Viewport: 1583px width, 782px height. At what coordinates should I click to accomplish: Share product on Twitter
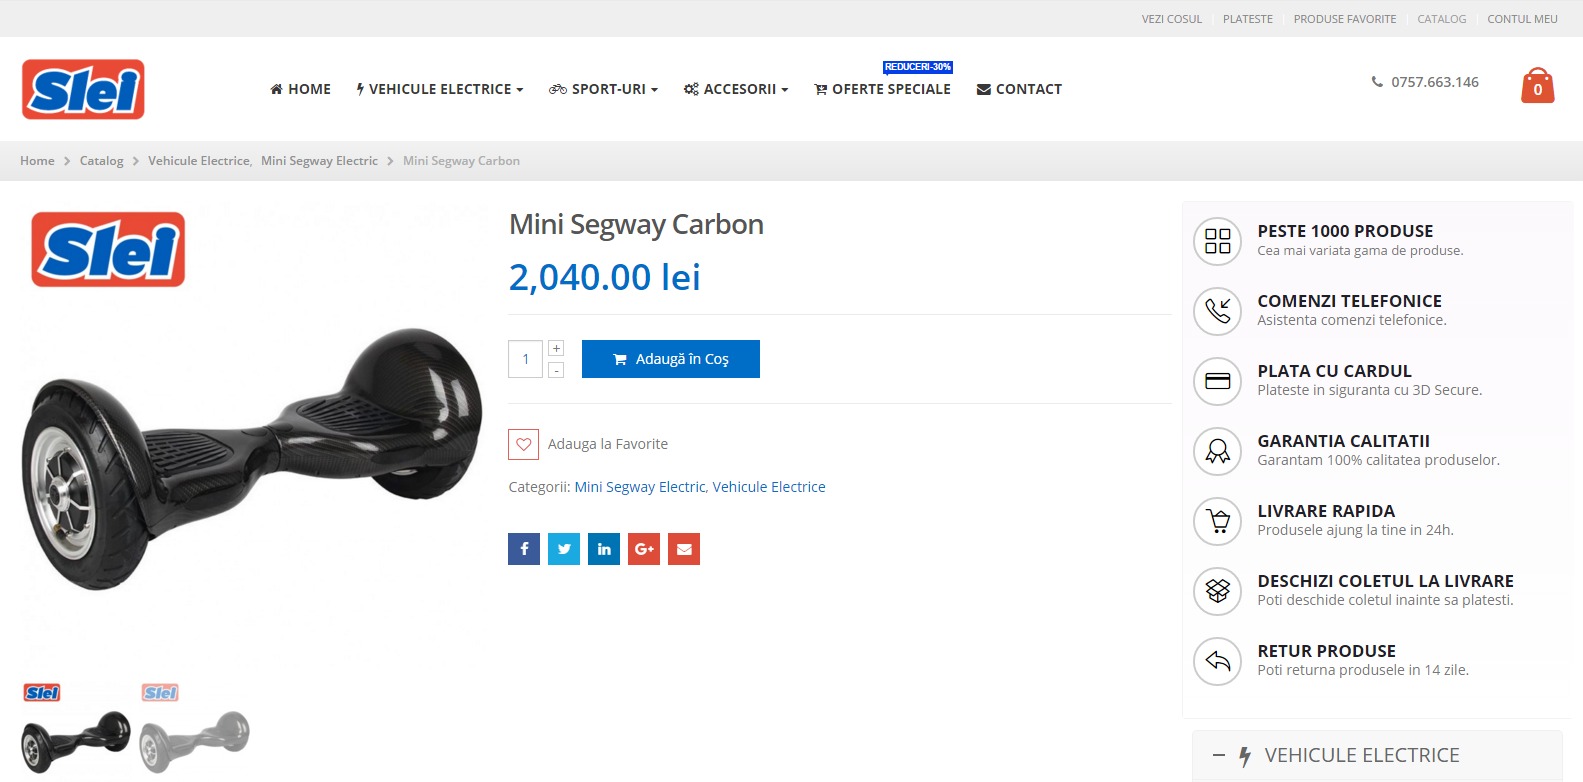coord(564,549)
